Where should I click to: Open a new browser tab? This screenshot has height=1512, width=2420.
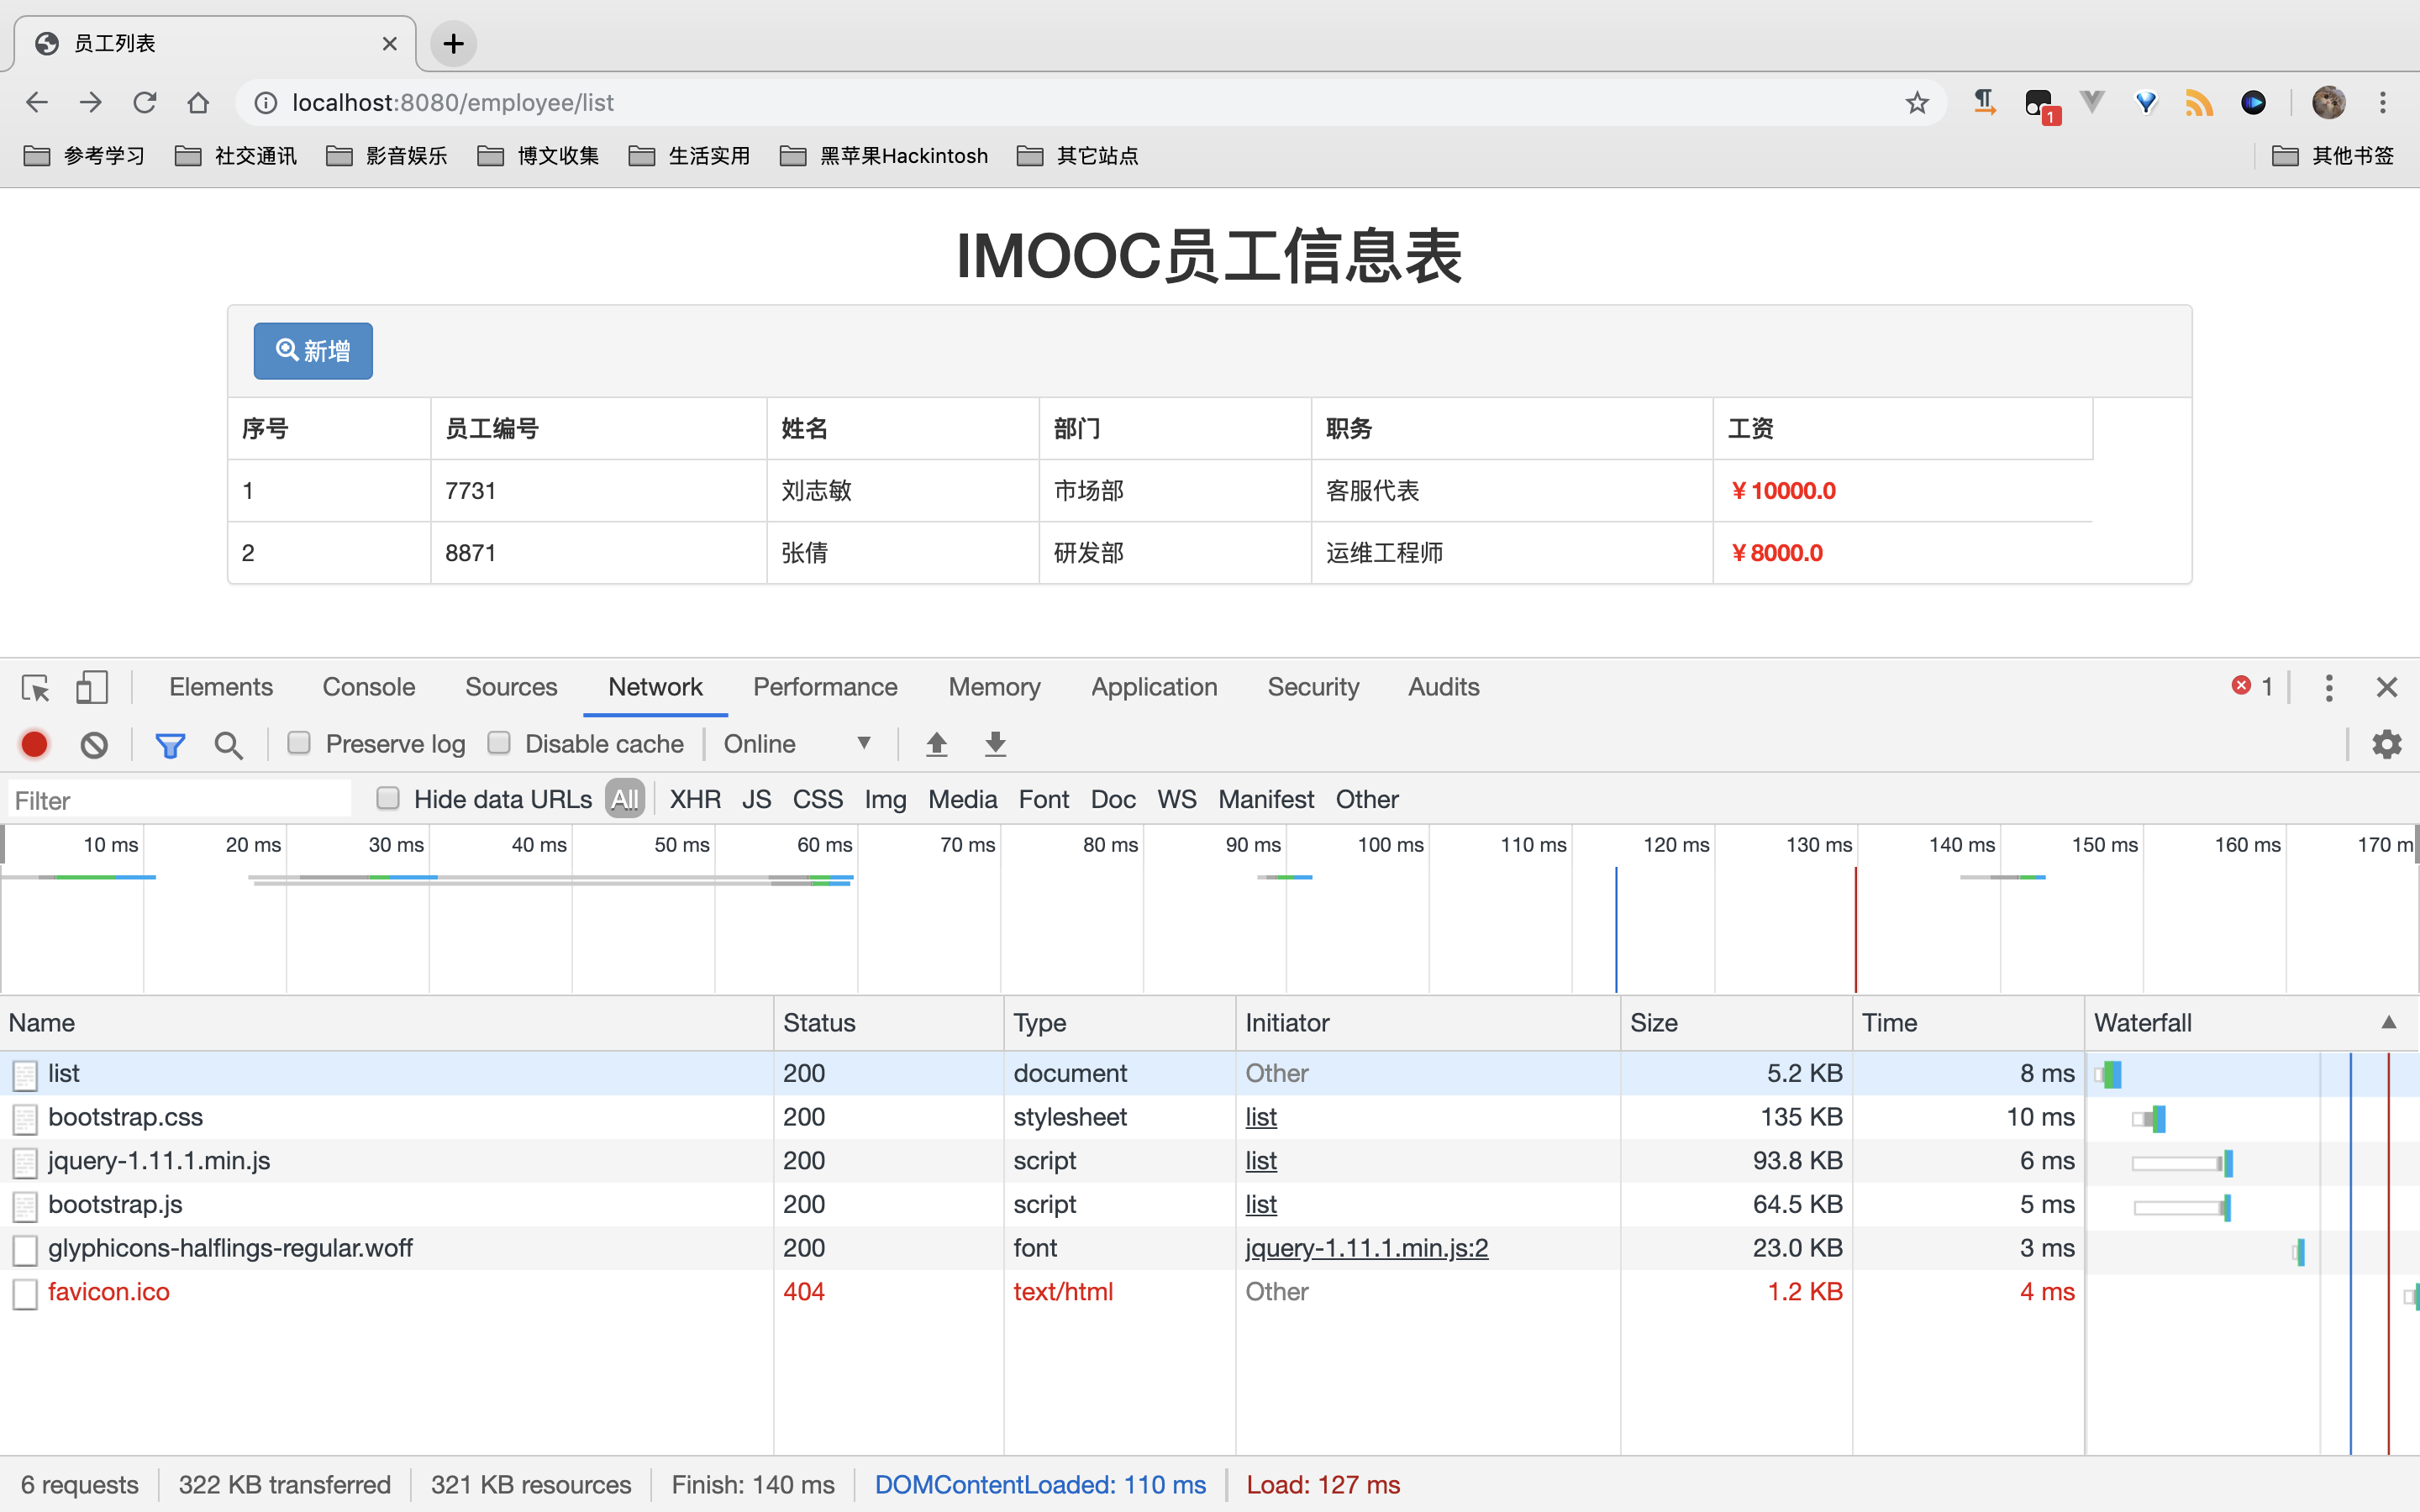coord(453,43)
